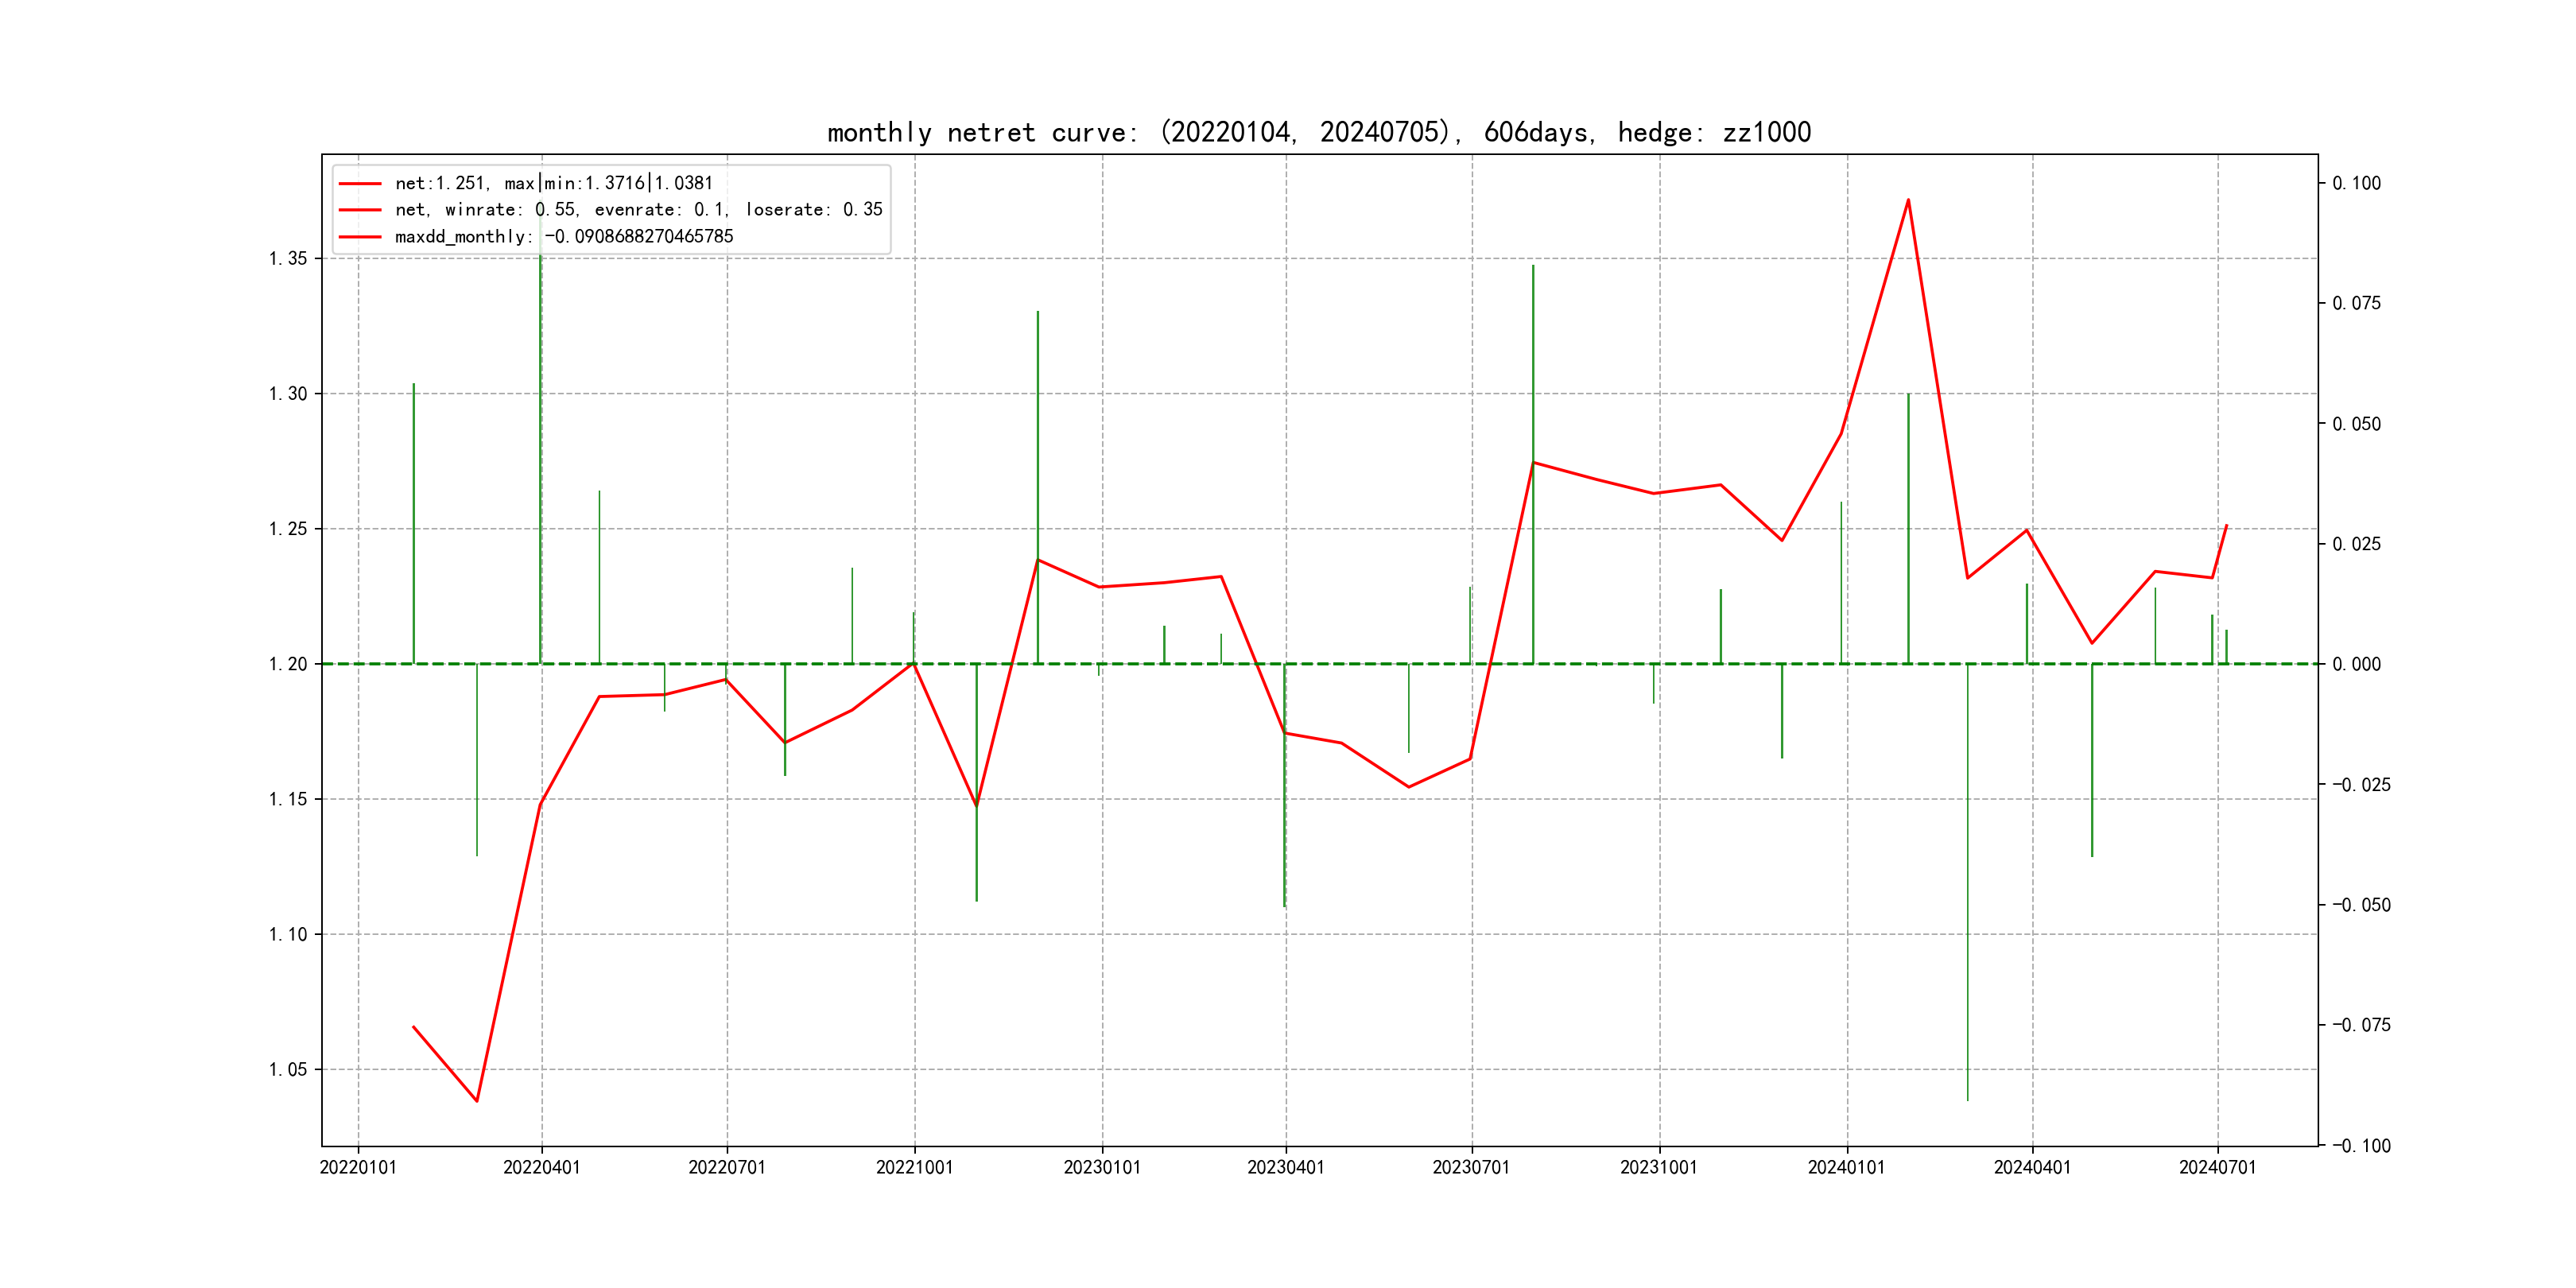Click the 0.100 right axis label
Image resolution: width=2576 pixels, height=1288 pixels.
2356,183
